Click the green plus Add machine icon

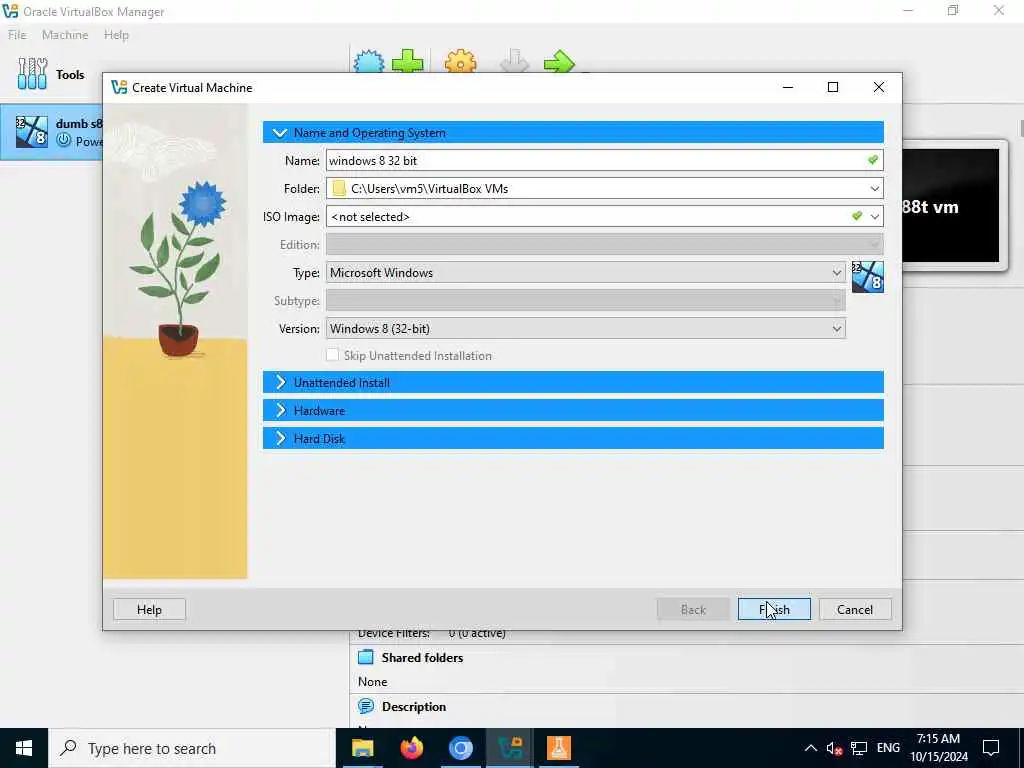(408, 61)
